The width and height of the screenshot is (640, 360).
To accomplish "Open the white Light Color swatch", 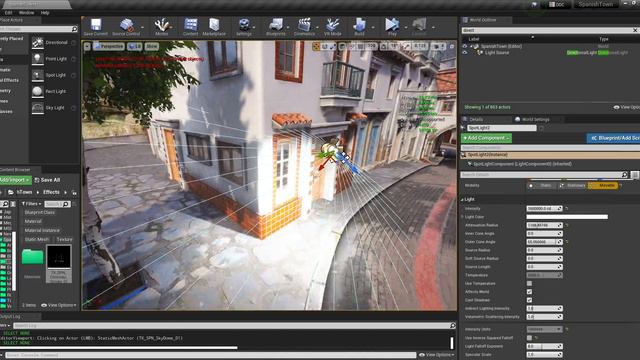I will pyautogui.click(x=567, y=217).
